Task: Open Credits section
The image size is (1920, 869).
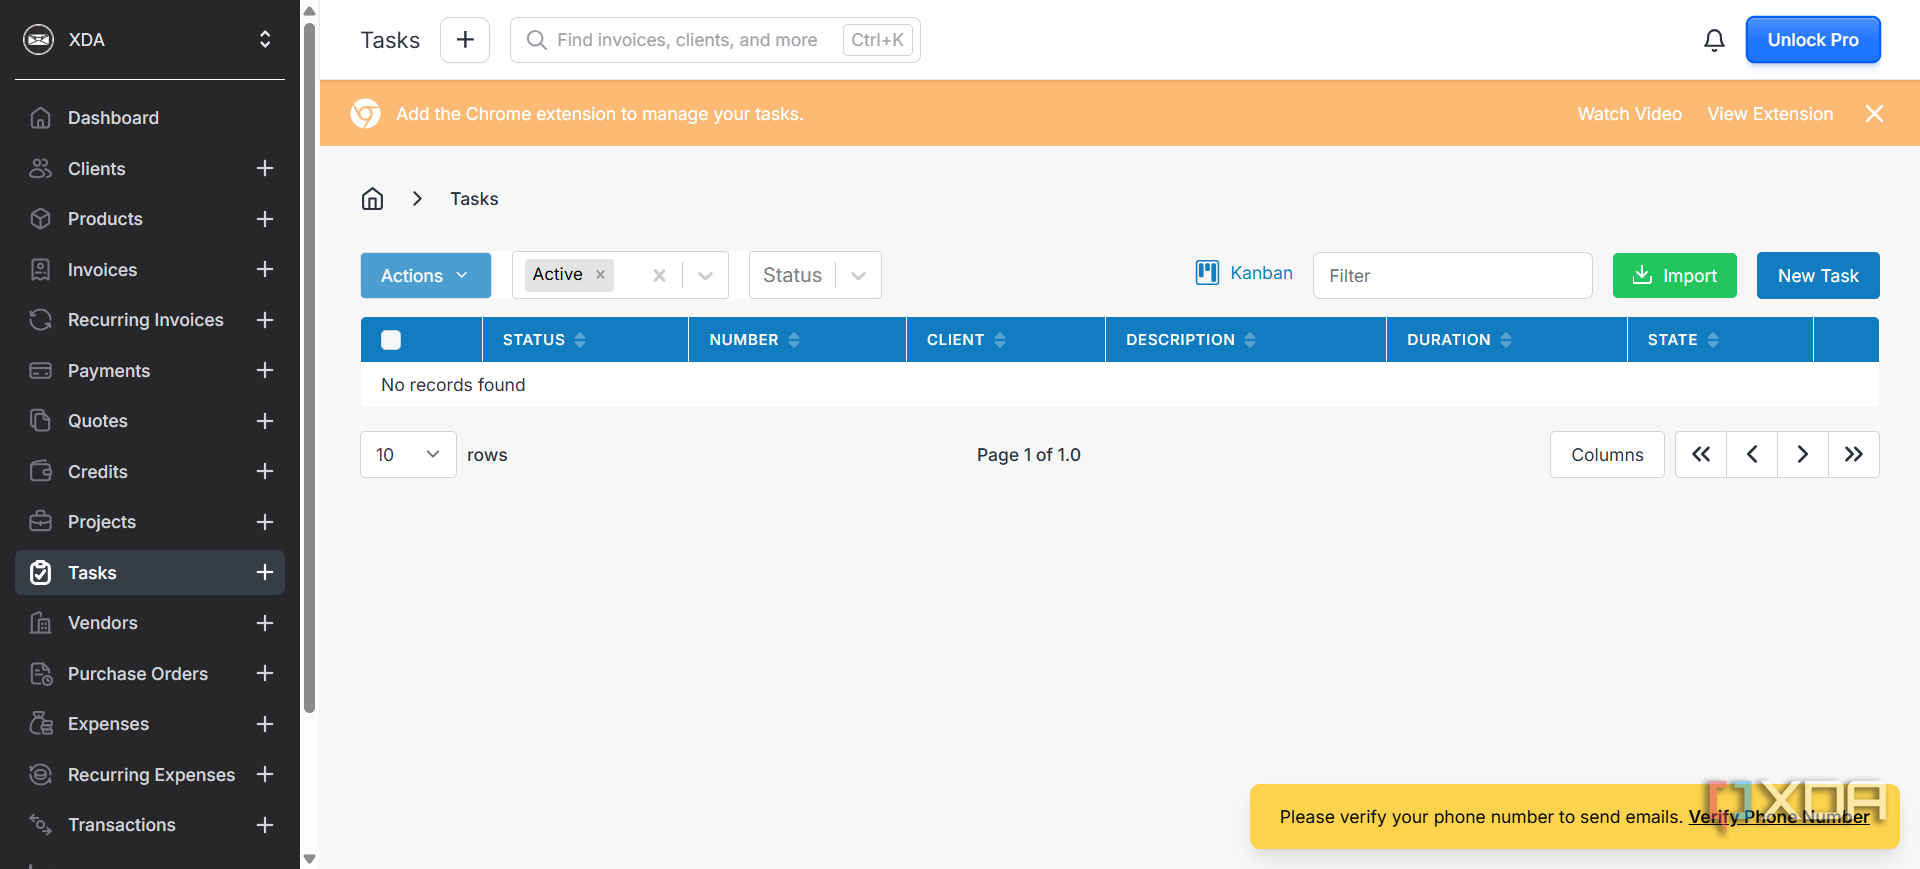Action: [97, 472]
